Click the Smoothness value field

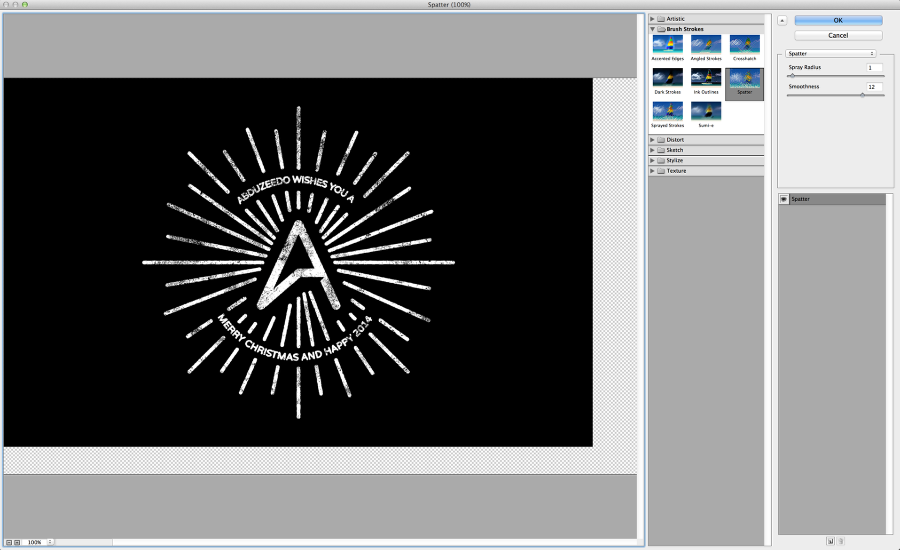tap(874, 87)
